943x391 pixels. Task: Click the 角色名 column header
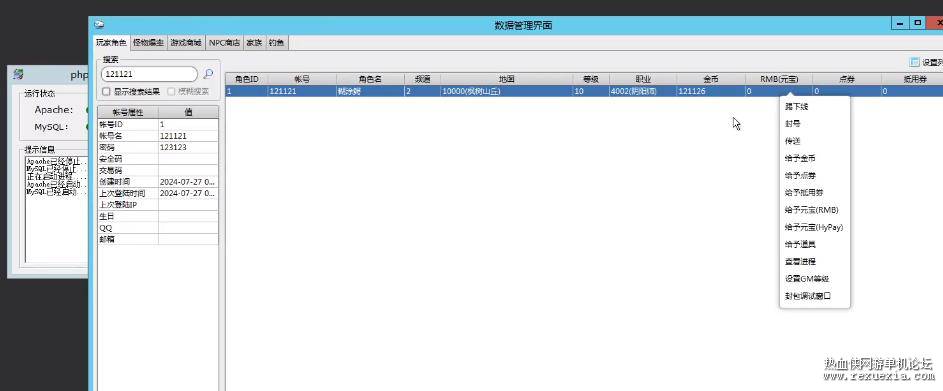click(370, 79)
